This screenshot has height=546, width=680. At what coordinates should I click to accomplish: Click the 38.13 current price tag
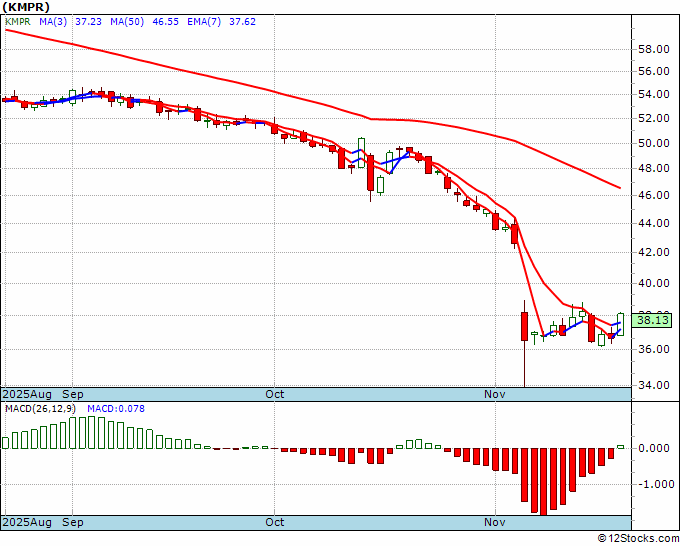coord(651,320)
